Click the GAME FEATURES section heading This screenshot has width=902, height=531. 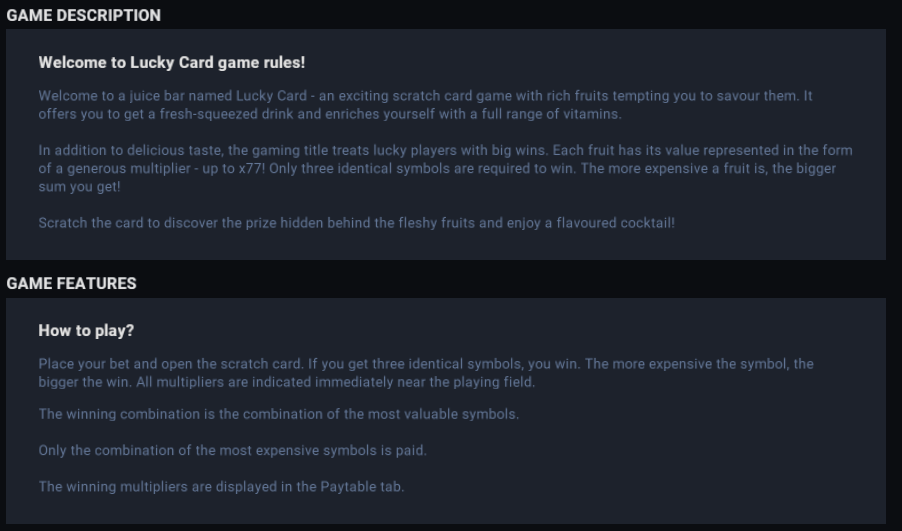point(71,283)
